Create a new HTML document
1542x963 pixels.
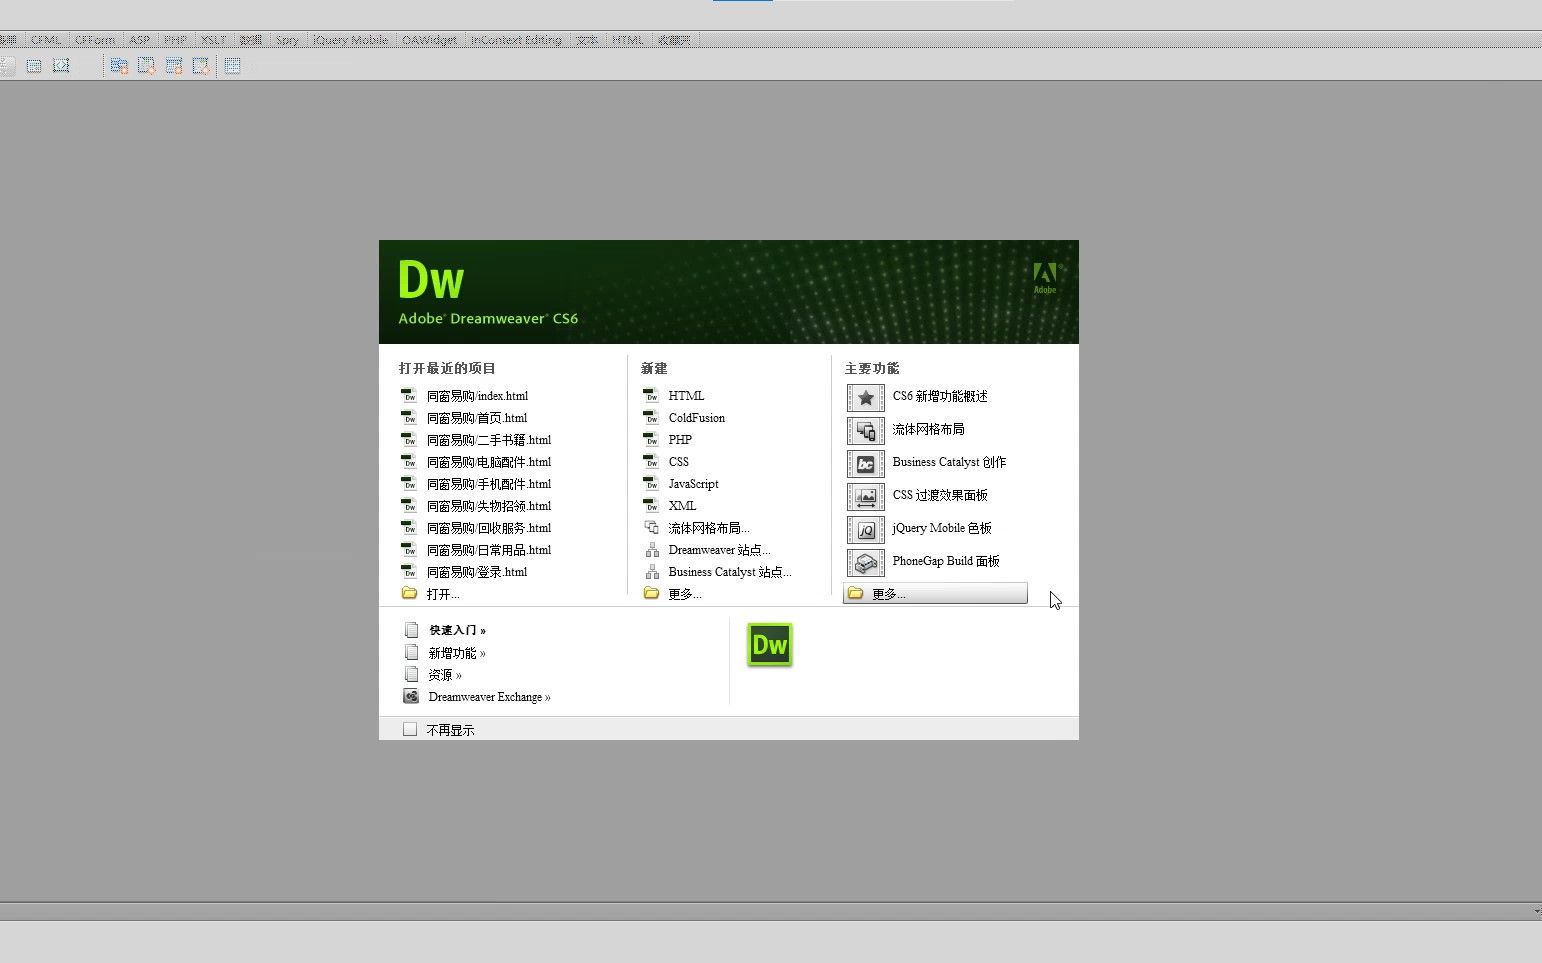[686, 396]
